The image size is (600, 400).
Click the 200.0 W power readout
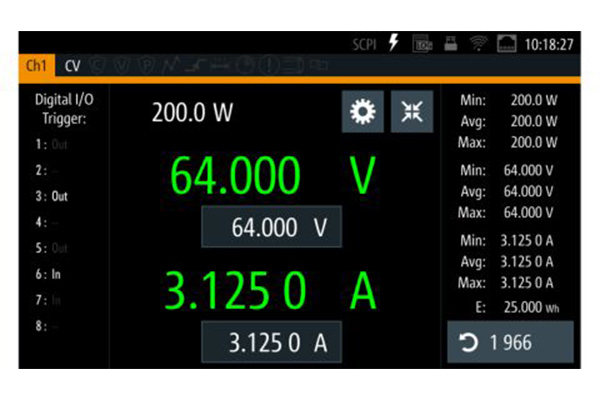pyautogui.click(x=192, y=112)
